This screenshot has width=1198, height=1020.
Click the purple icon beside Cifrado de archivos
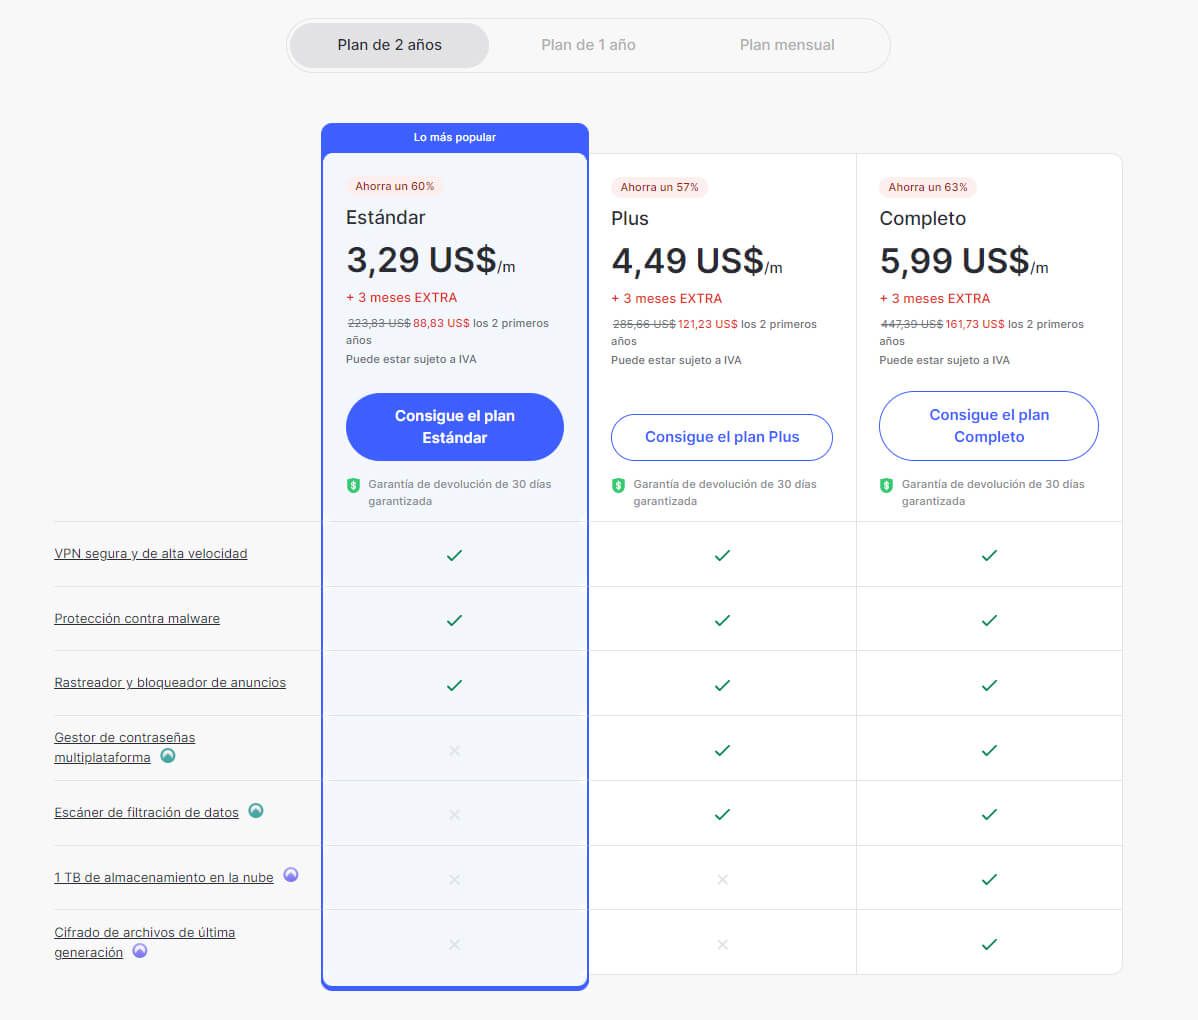(x=140, y=951)
